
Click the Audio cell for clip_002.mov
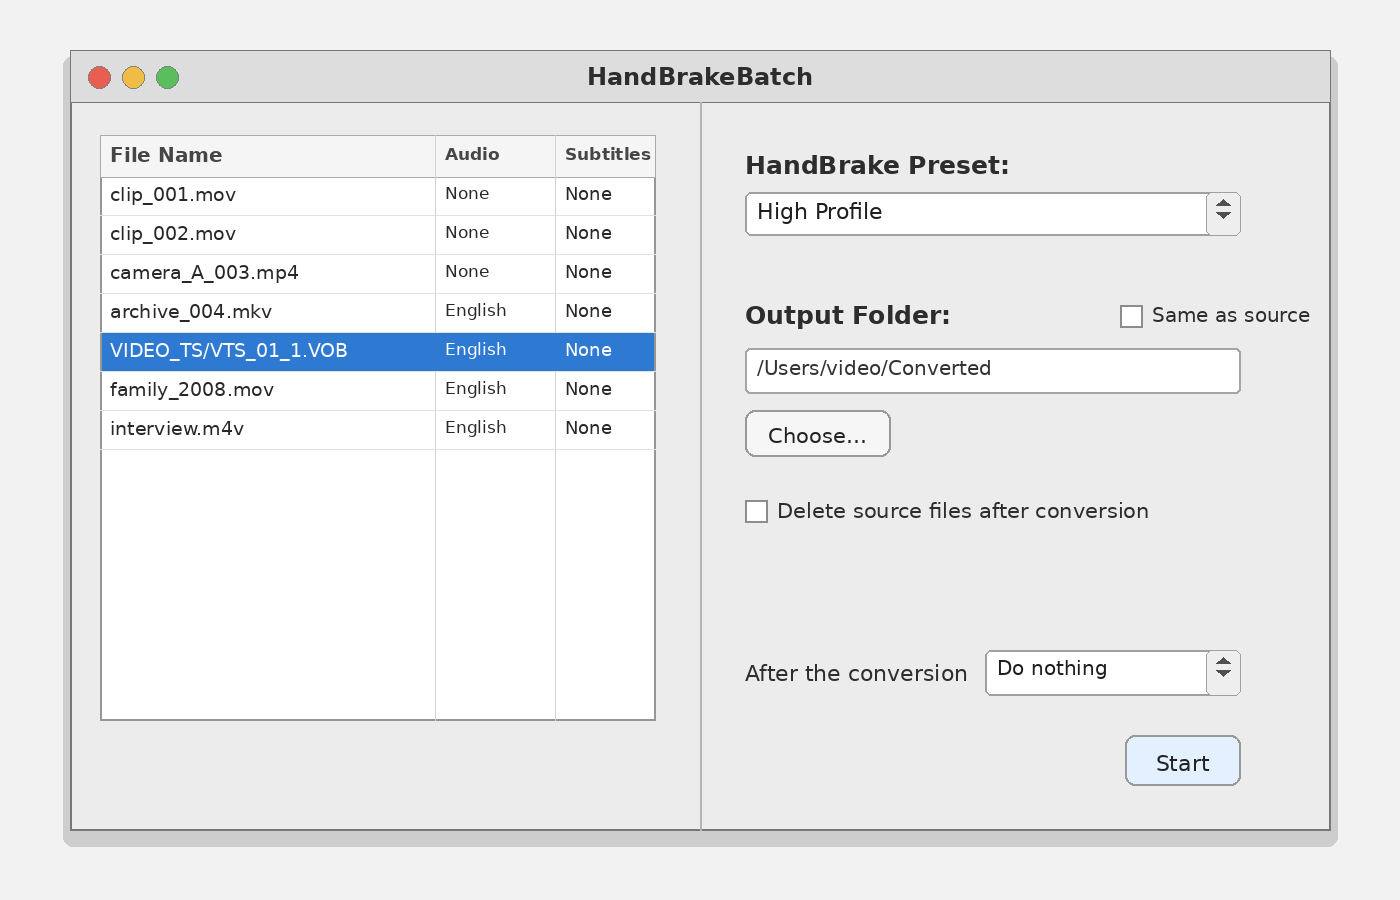point(495,235)
